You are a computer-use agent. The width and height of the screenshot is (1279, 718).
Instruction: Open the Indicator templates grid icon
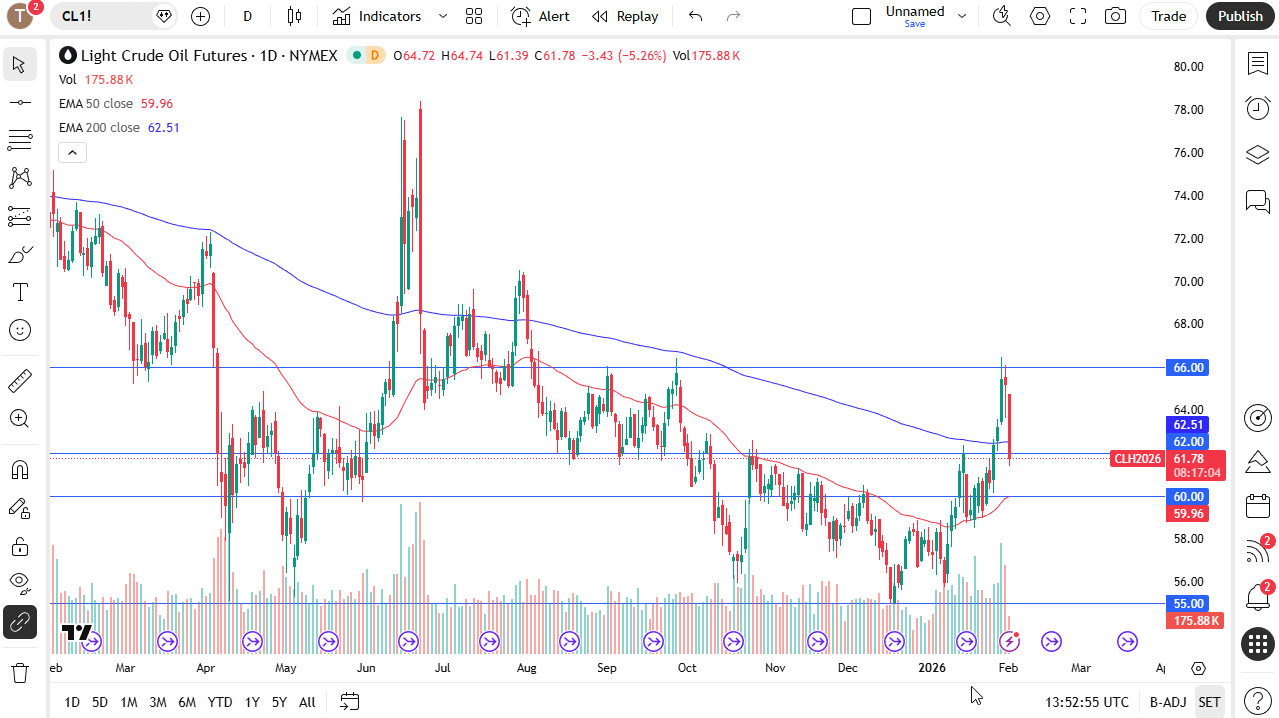pyautogui.click(x=474, y=16)
